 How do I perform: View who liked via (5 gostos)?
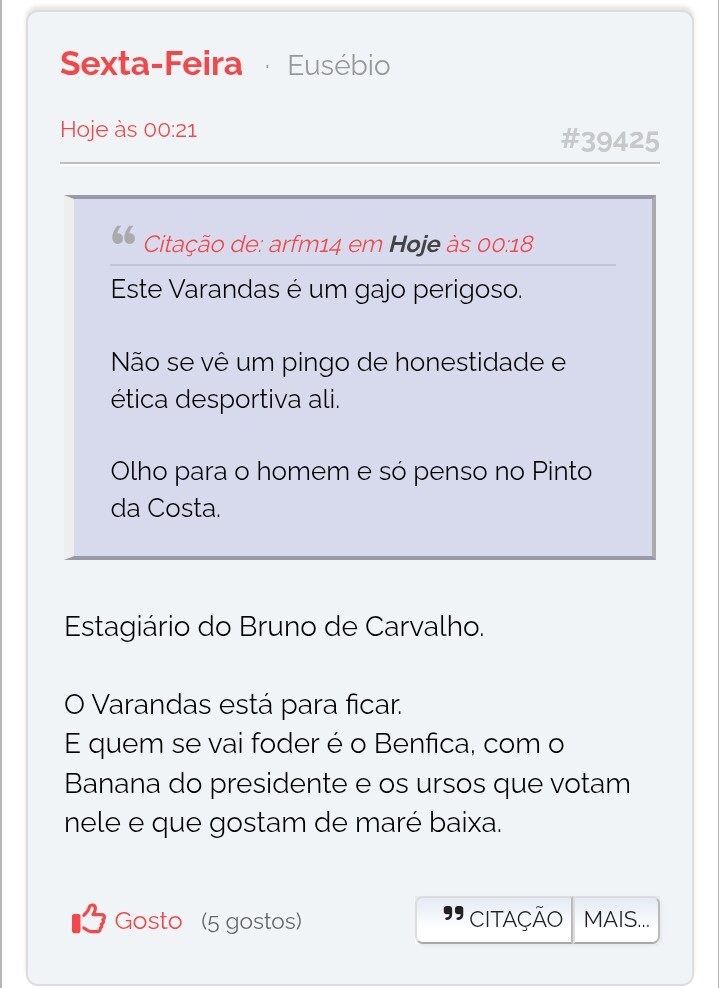pos(251,921)
